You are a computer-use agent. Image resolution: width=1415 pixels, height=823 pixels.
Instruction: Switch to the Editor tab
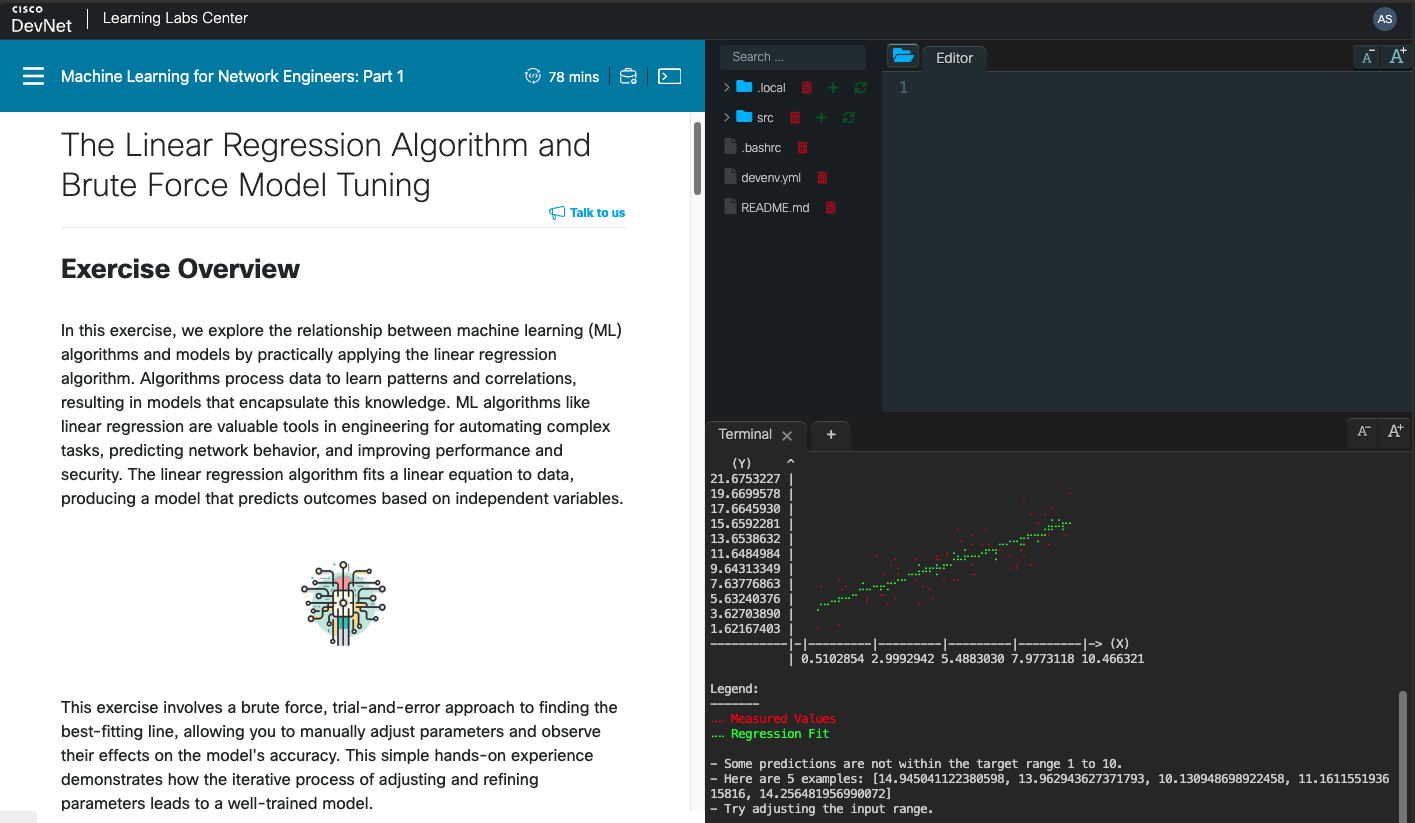954,58
